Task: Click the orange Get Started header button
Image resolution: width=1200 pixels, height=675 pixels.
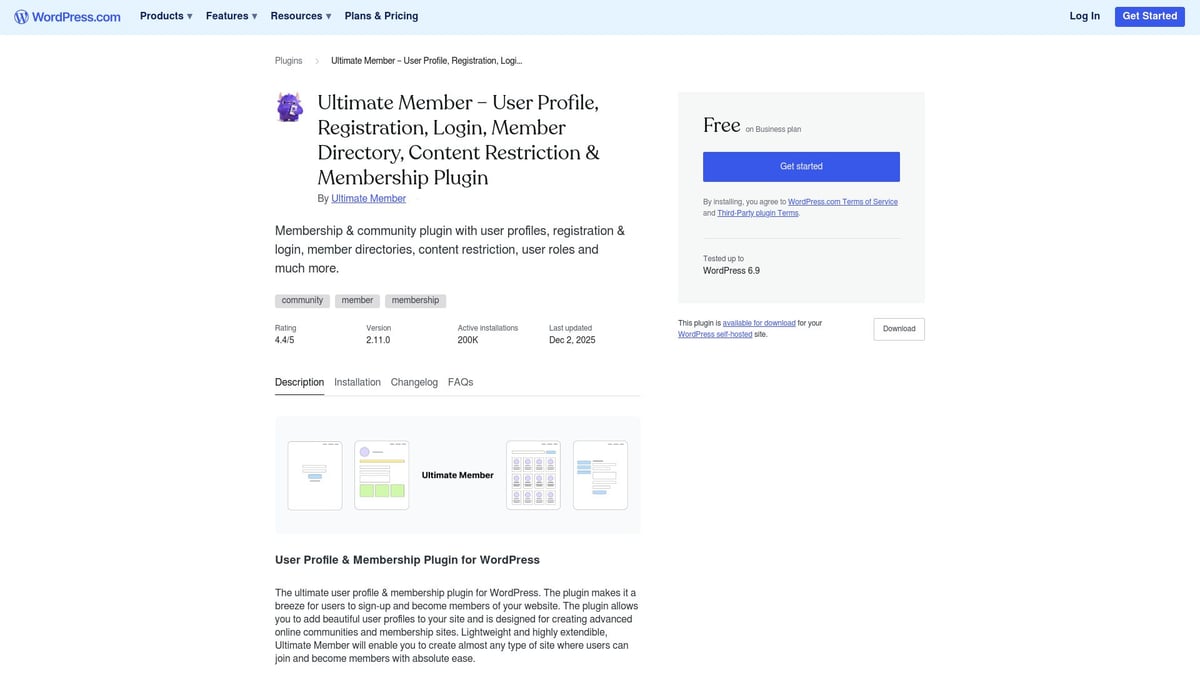Action: click(1149, 16)
